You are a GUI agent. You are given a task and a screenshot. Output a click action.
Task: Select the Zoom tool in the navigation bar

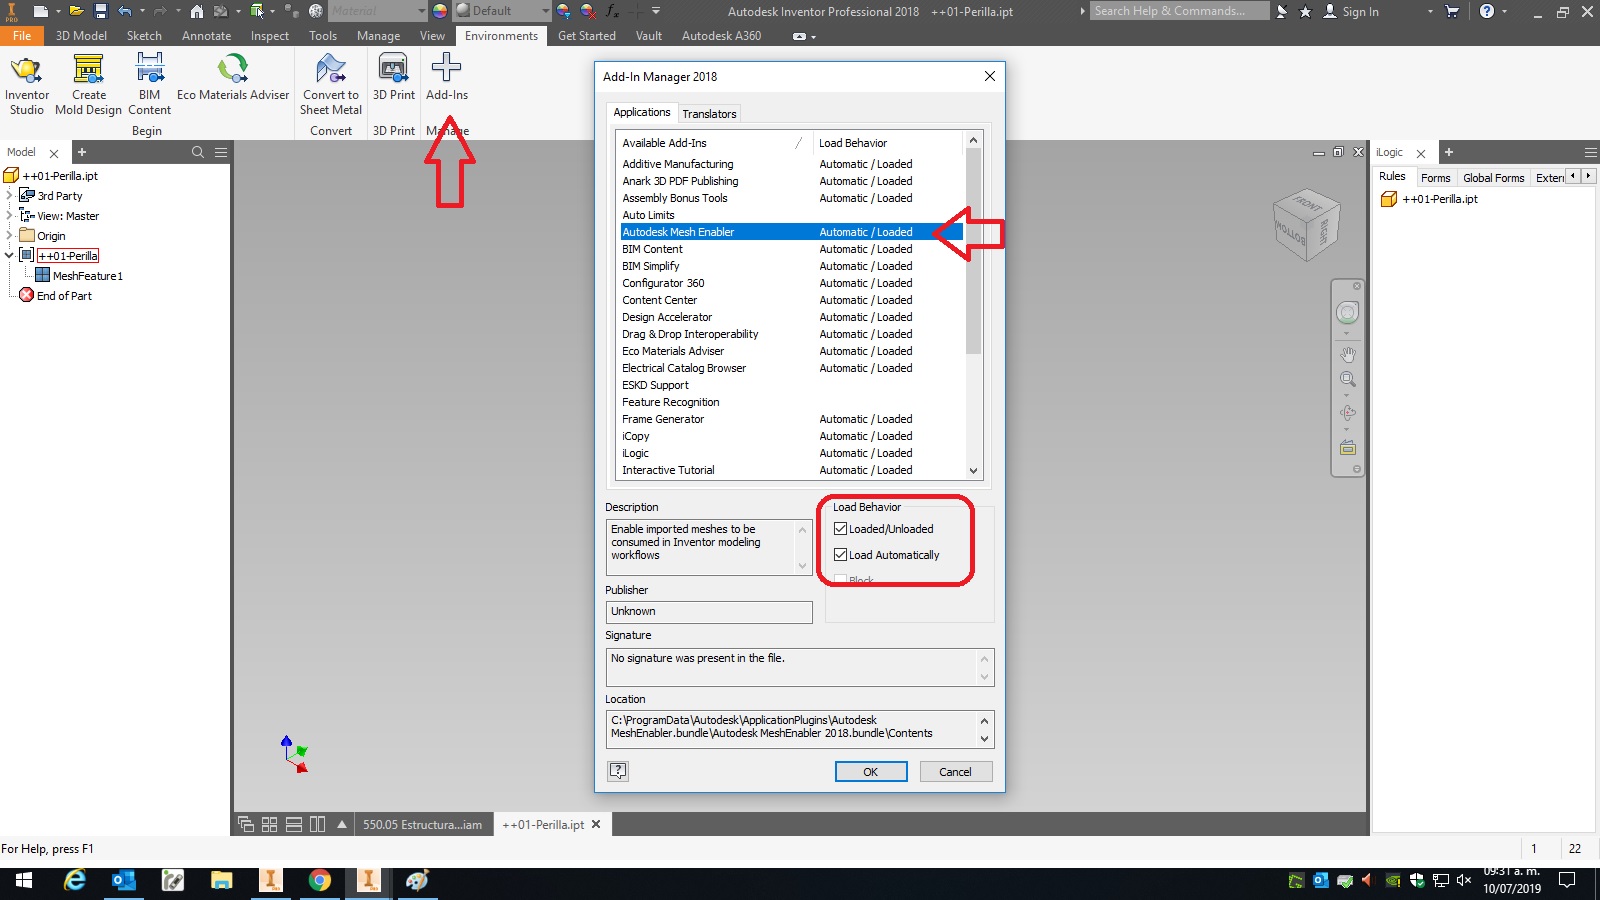1347,379
